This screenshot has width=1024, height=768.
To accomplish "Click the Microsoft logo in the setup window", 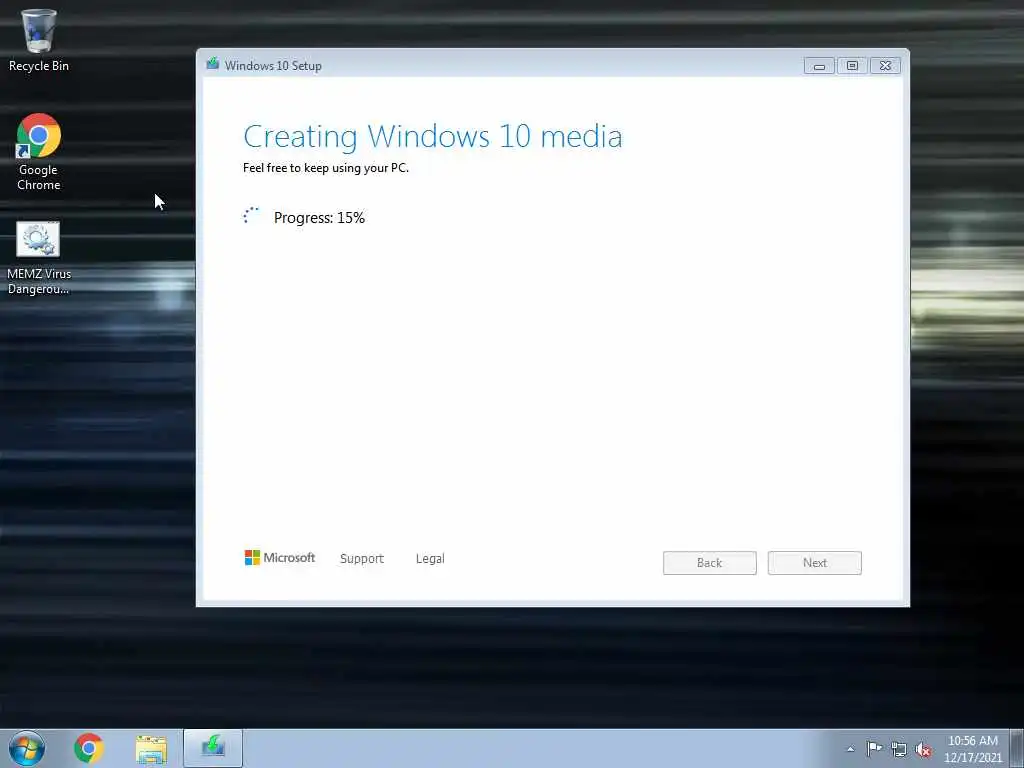I will [x=280, y=558].
